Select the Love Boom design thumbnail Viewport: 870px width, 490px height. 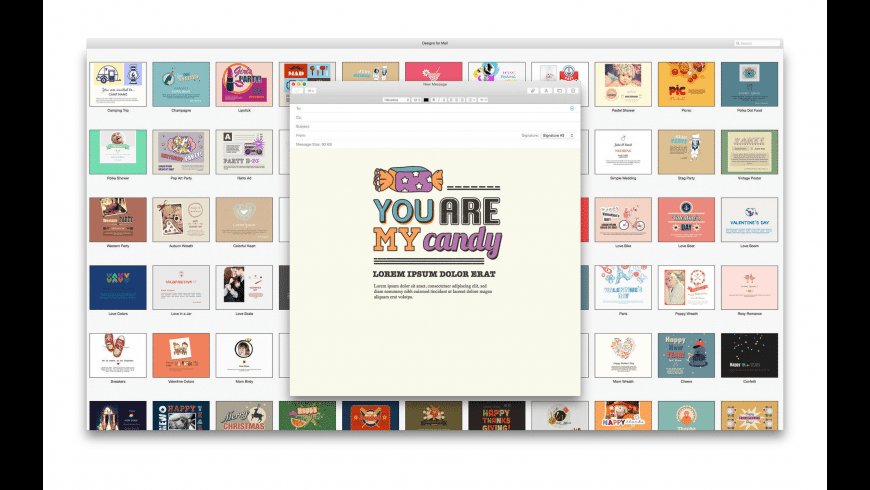[x=750, y=220]
